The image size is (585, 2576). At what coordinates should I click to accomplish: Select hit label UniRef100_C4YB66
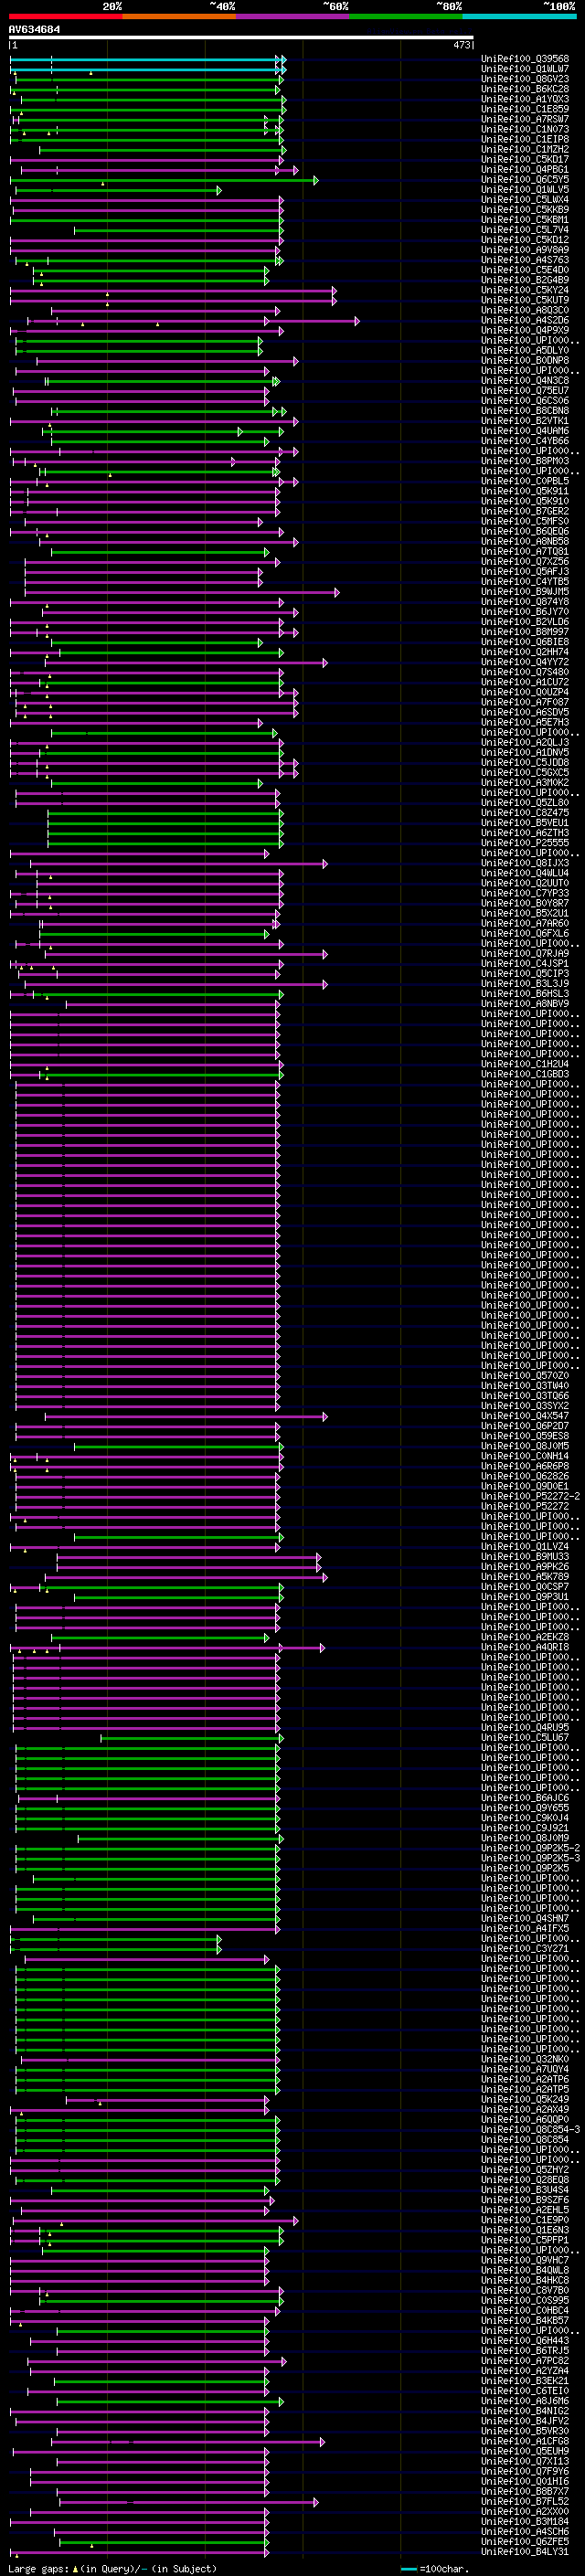tap(525, 441)
